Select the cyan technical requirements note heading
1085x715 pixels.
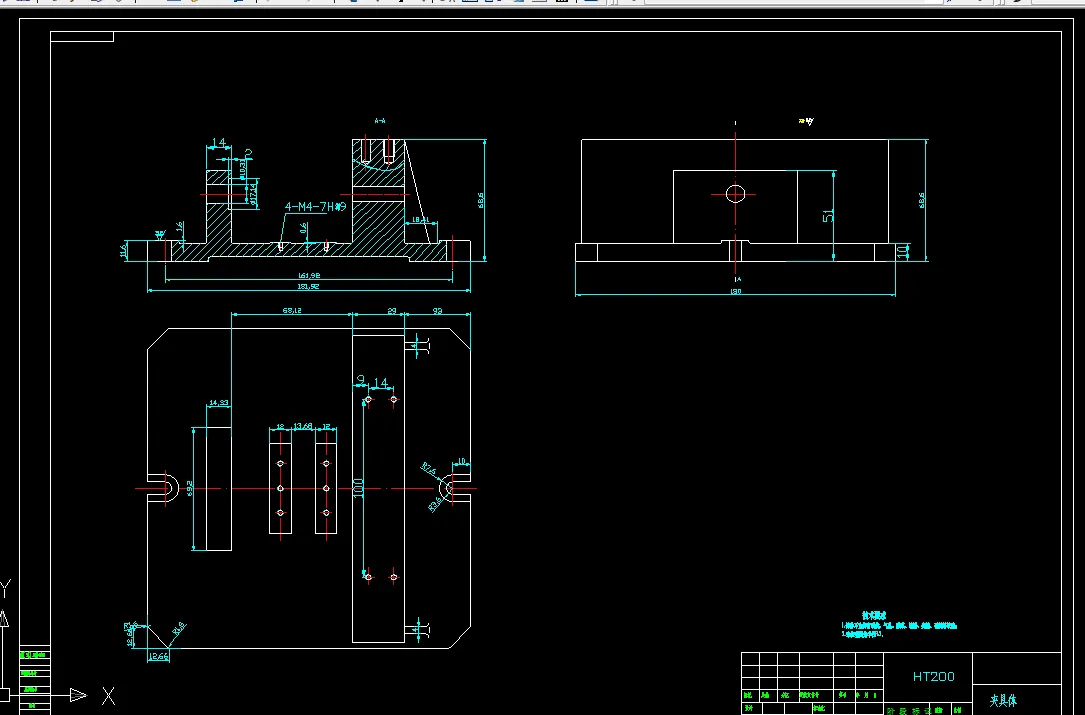coord(873,615)
